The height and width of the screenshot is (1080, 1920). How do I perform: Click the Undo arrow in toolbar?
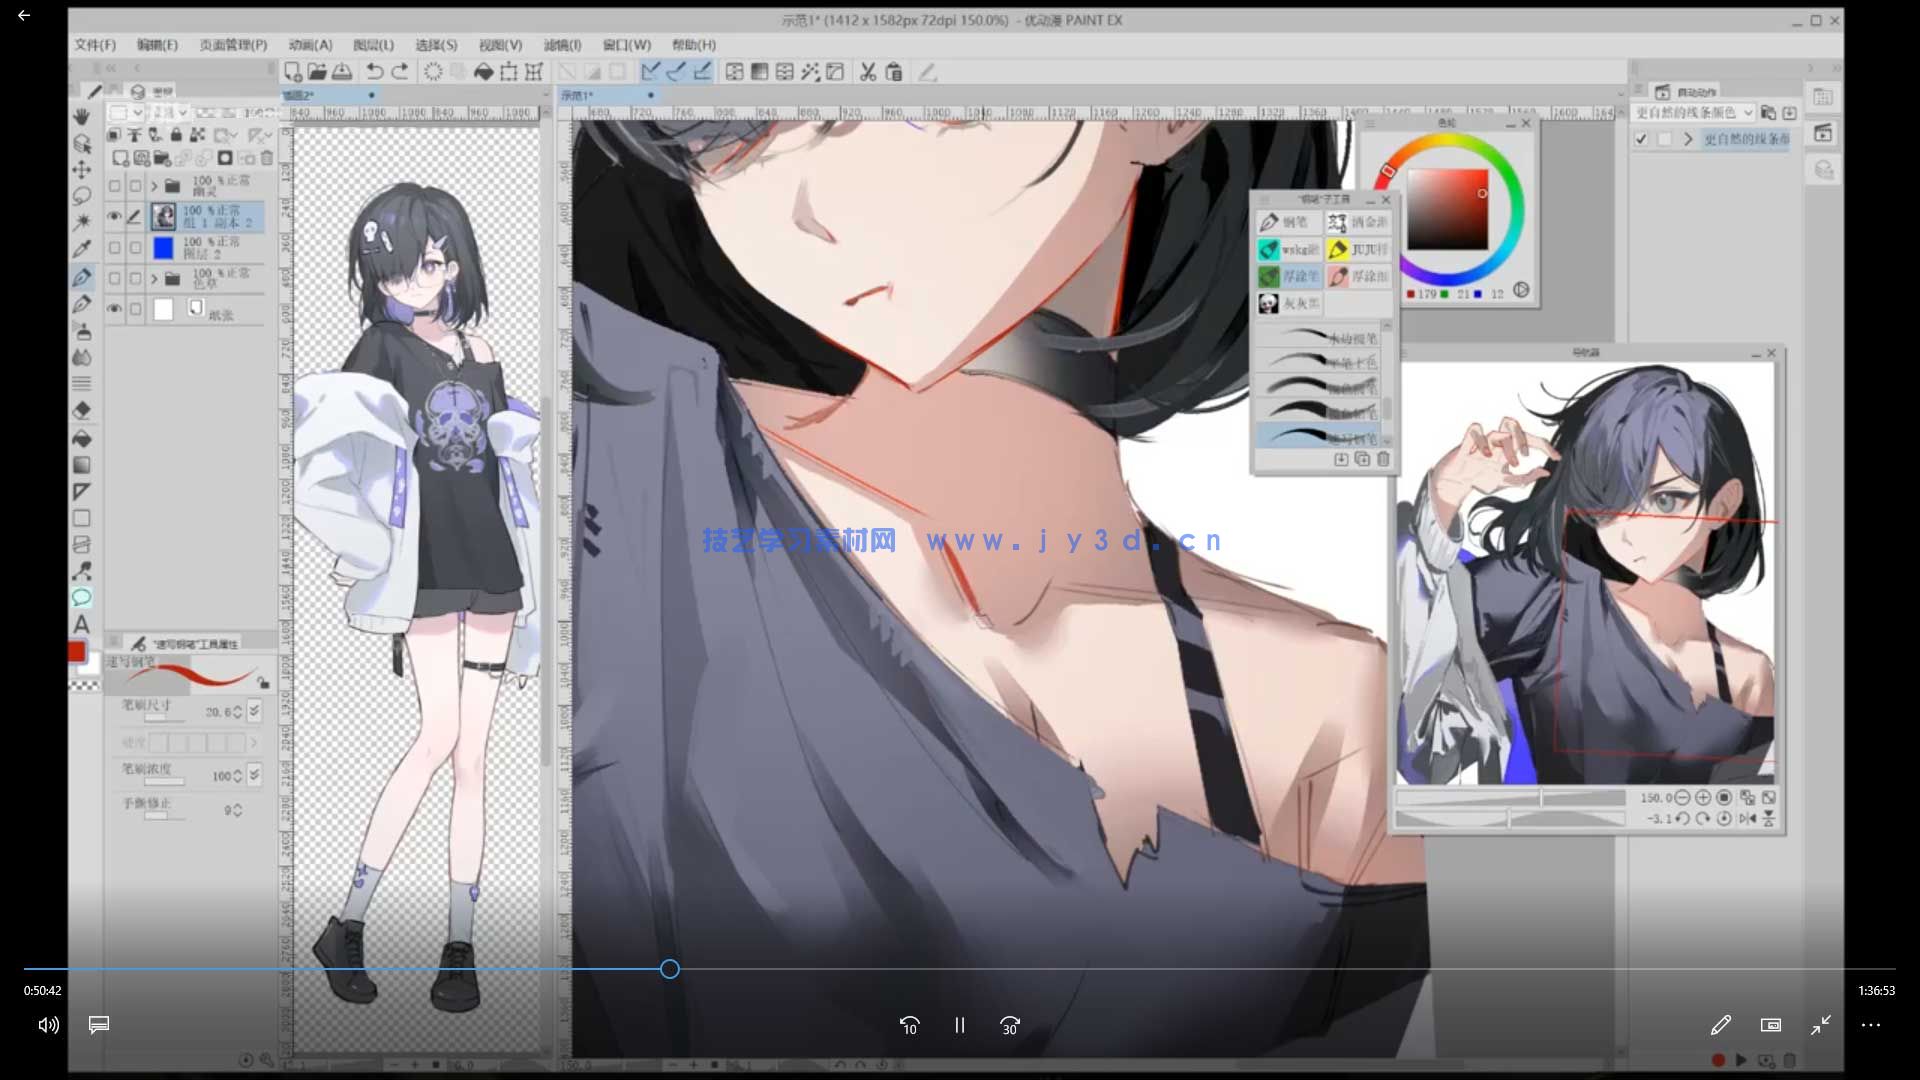click(x=374, y=72)
